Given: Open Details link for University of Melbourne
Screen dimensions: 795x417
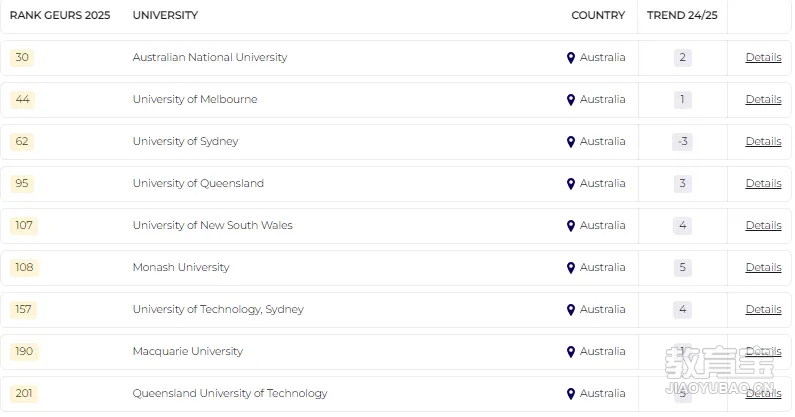Looking at the screenshot, I should [x=763, y=99].
